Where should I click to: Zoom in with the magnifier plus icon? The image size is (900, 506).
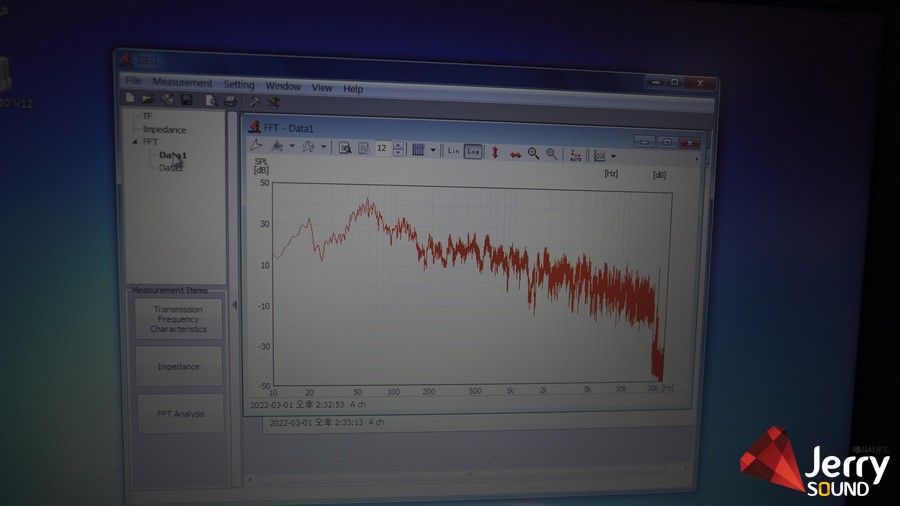(x=533, y=153)
